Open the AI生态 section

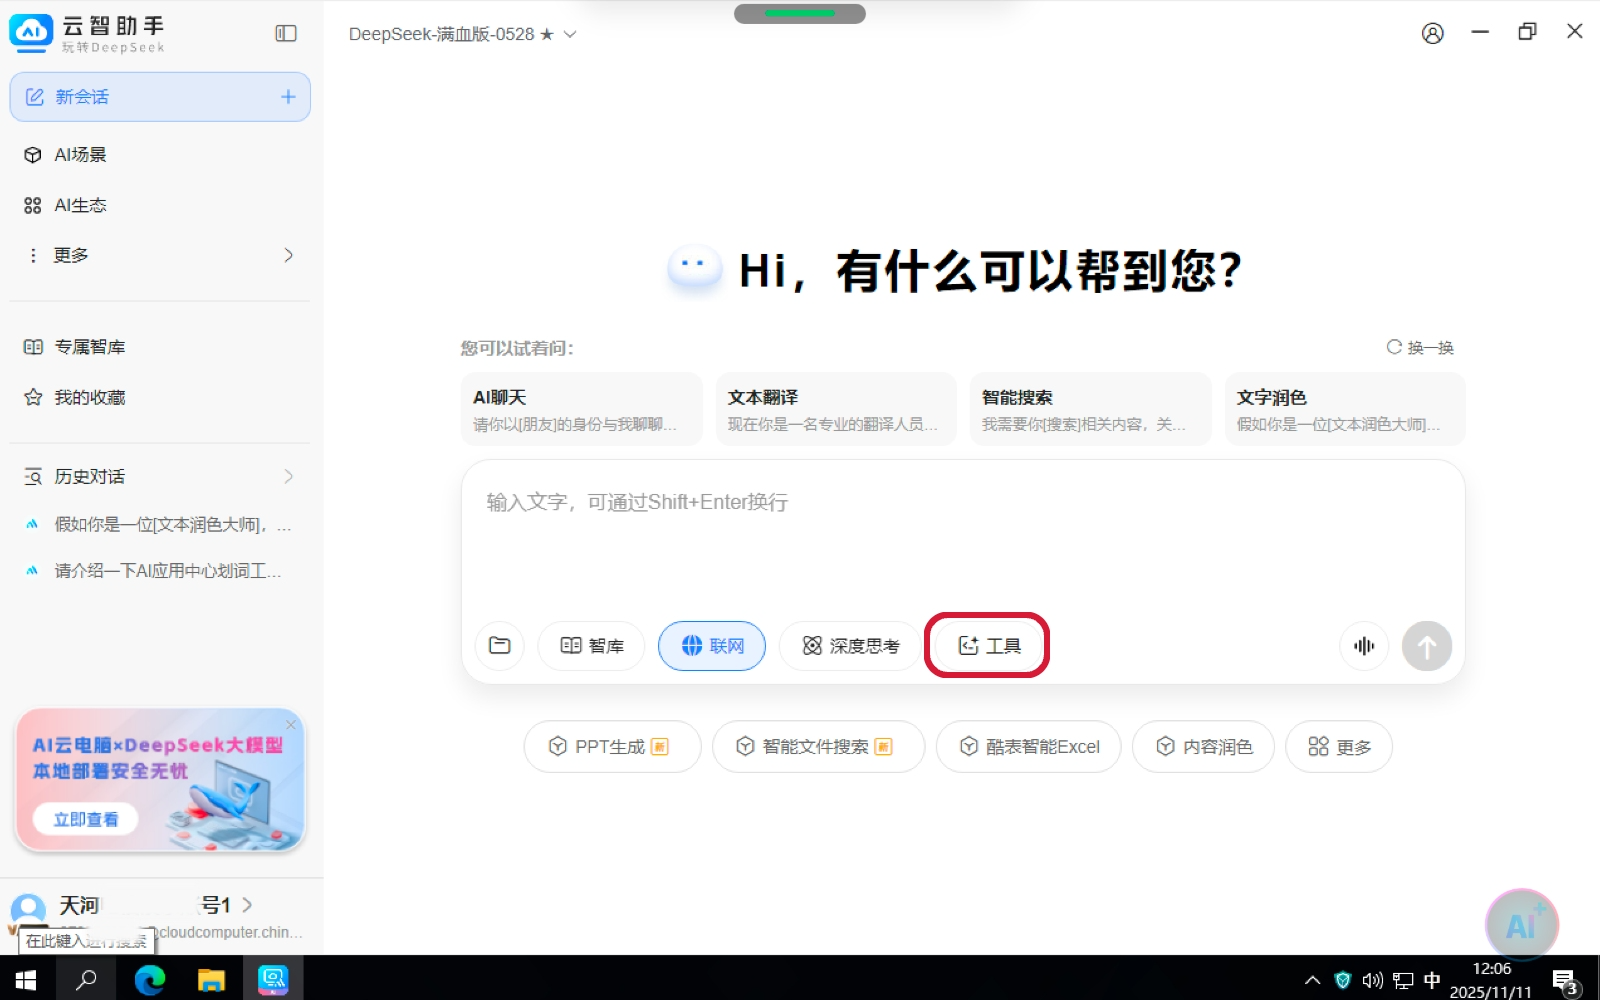[160, 205]
